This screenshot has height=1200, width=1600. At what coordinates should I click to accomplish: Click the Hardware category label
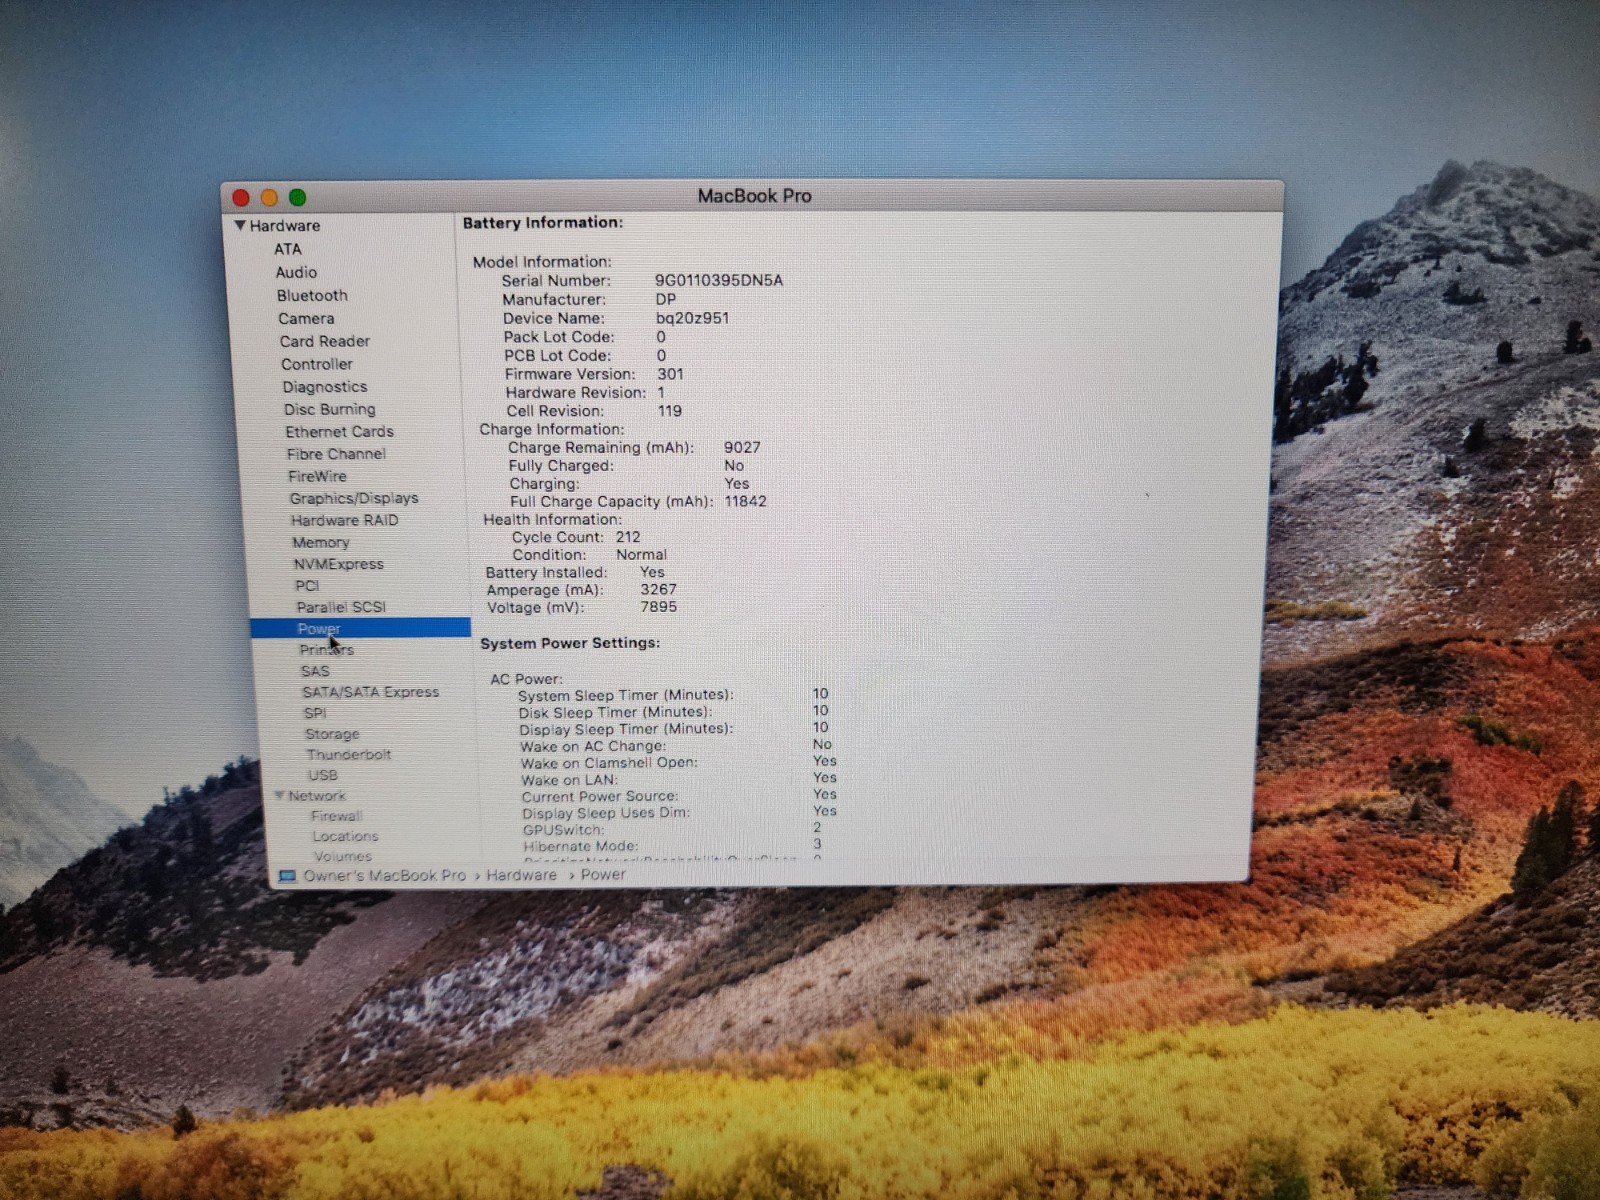(x=285, y=226)
